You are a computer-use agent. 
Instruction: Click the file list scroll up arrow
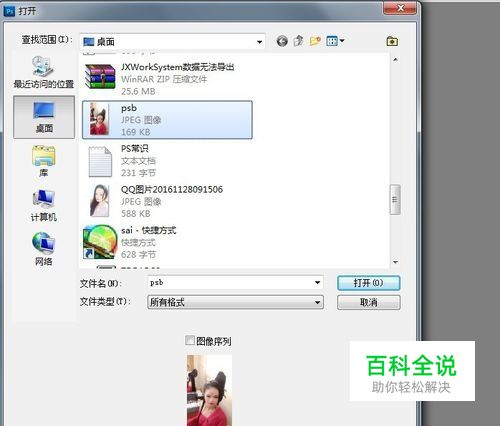coord(395,60)
